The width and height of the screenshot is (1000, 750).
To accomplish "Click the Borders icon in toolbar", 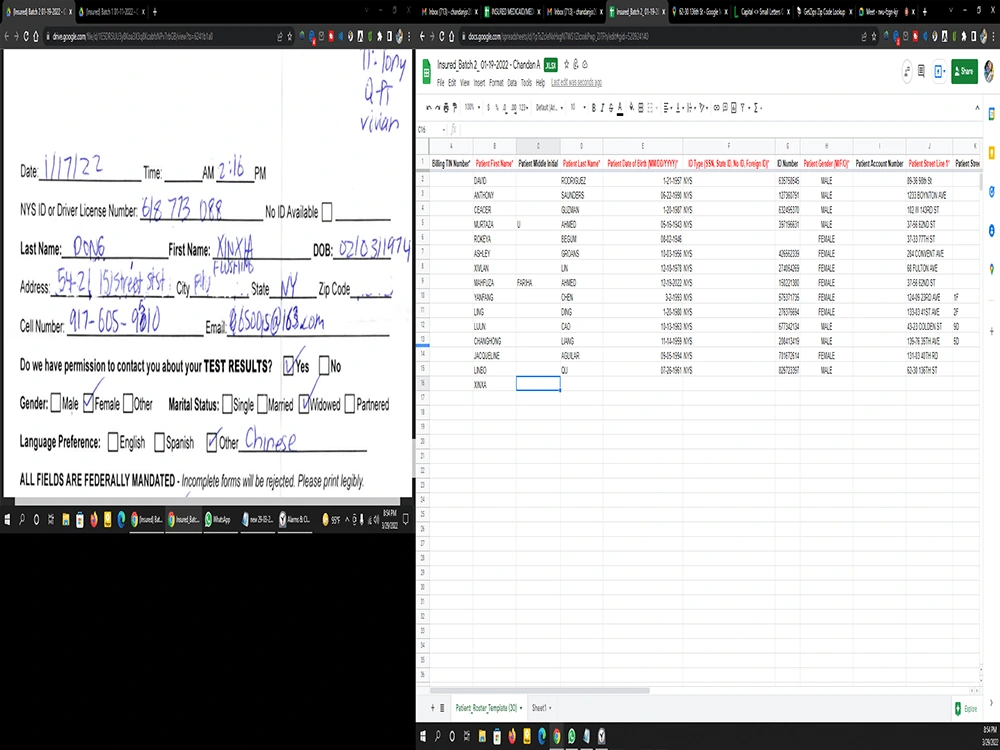I will [x=641, y=108].
